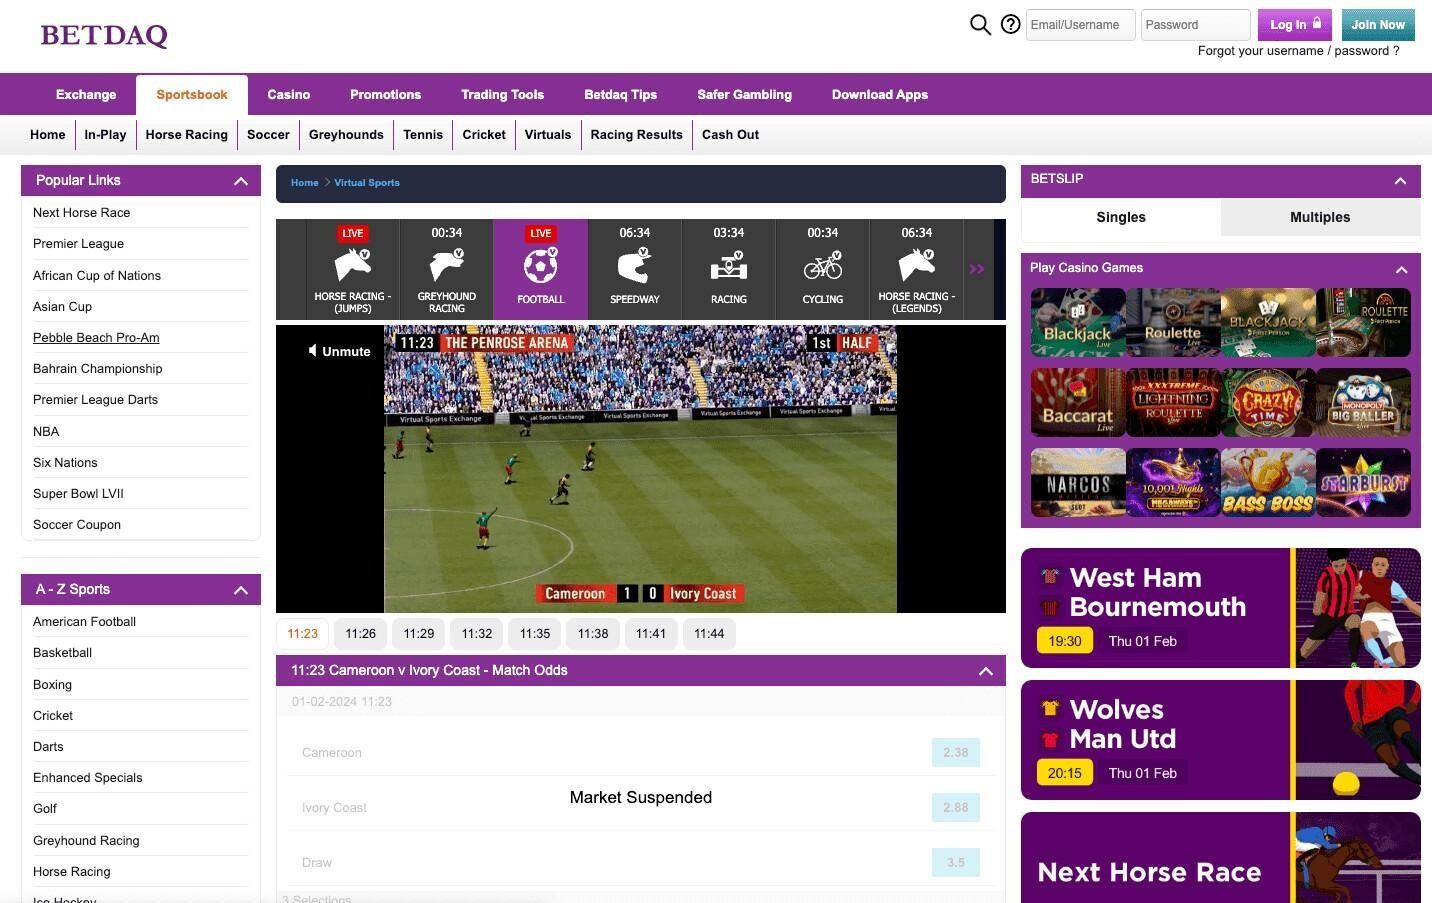Open the Casino tab
Image resolution: width=1432 pixels, height=903 pixels.
tap(288, 95)
